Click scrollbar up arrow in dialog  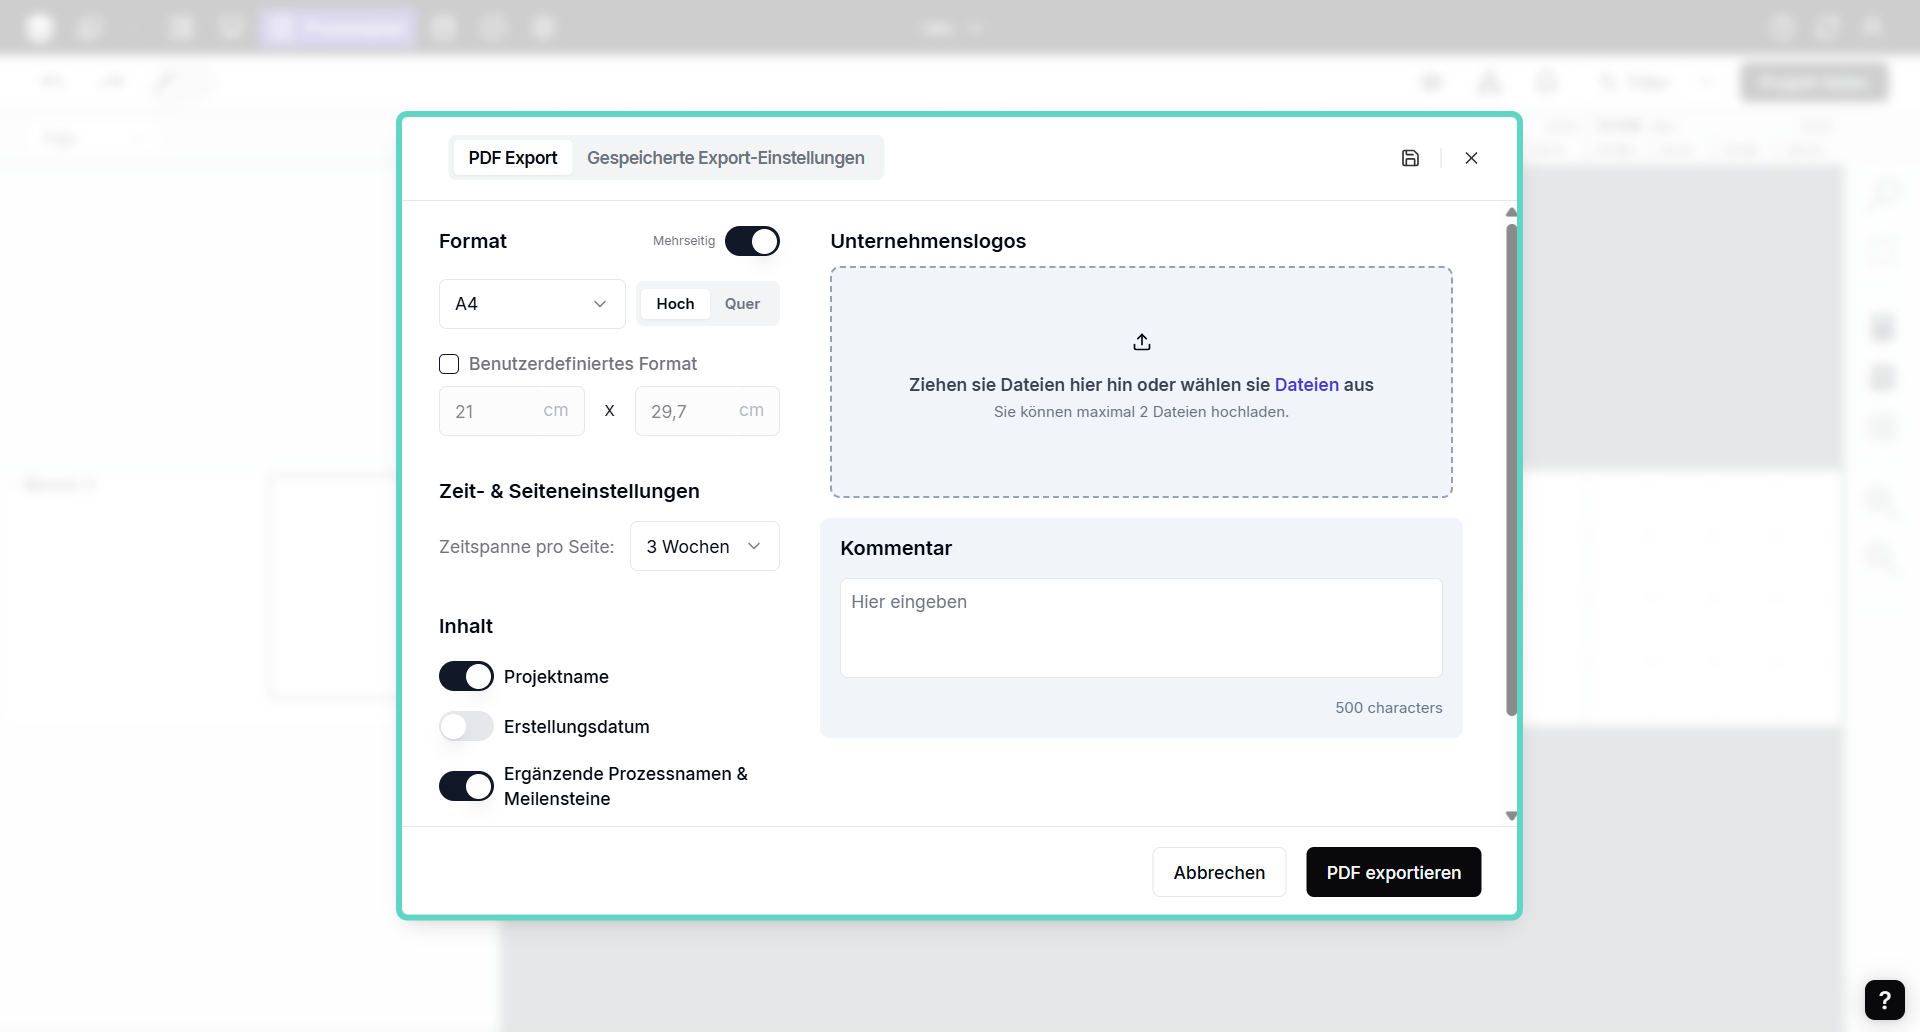click(1511, 212)
